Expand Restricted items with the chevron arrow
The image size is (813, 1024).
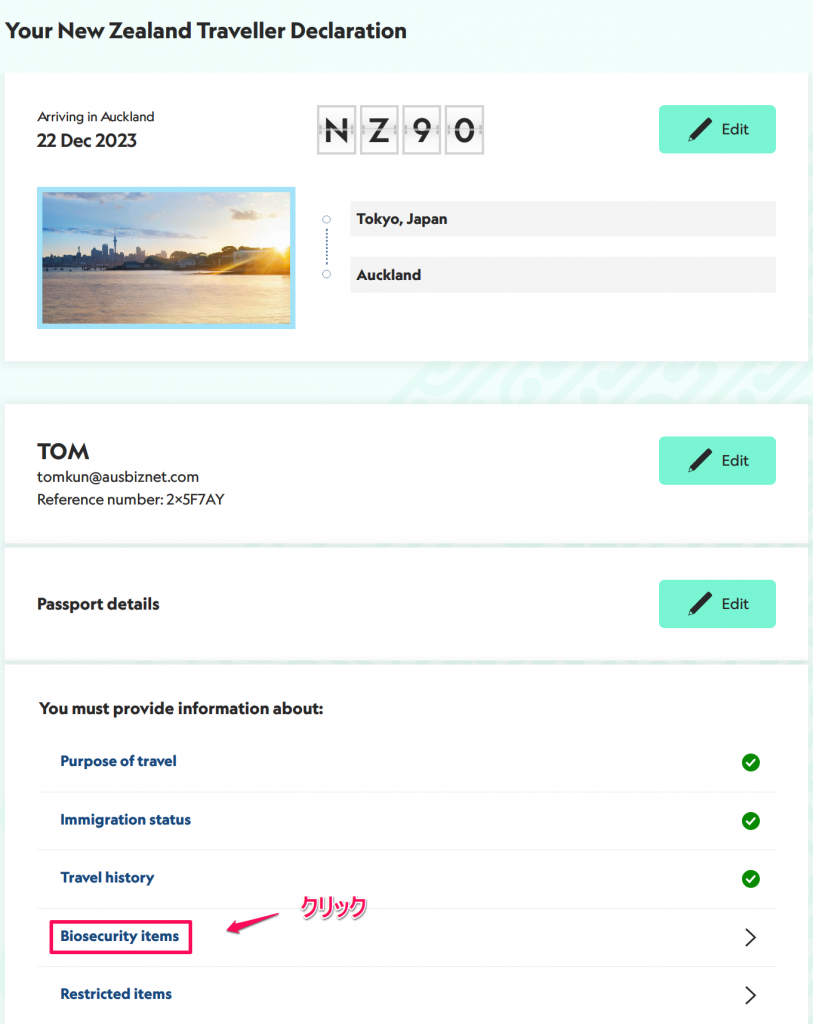(750, 995)
